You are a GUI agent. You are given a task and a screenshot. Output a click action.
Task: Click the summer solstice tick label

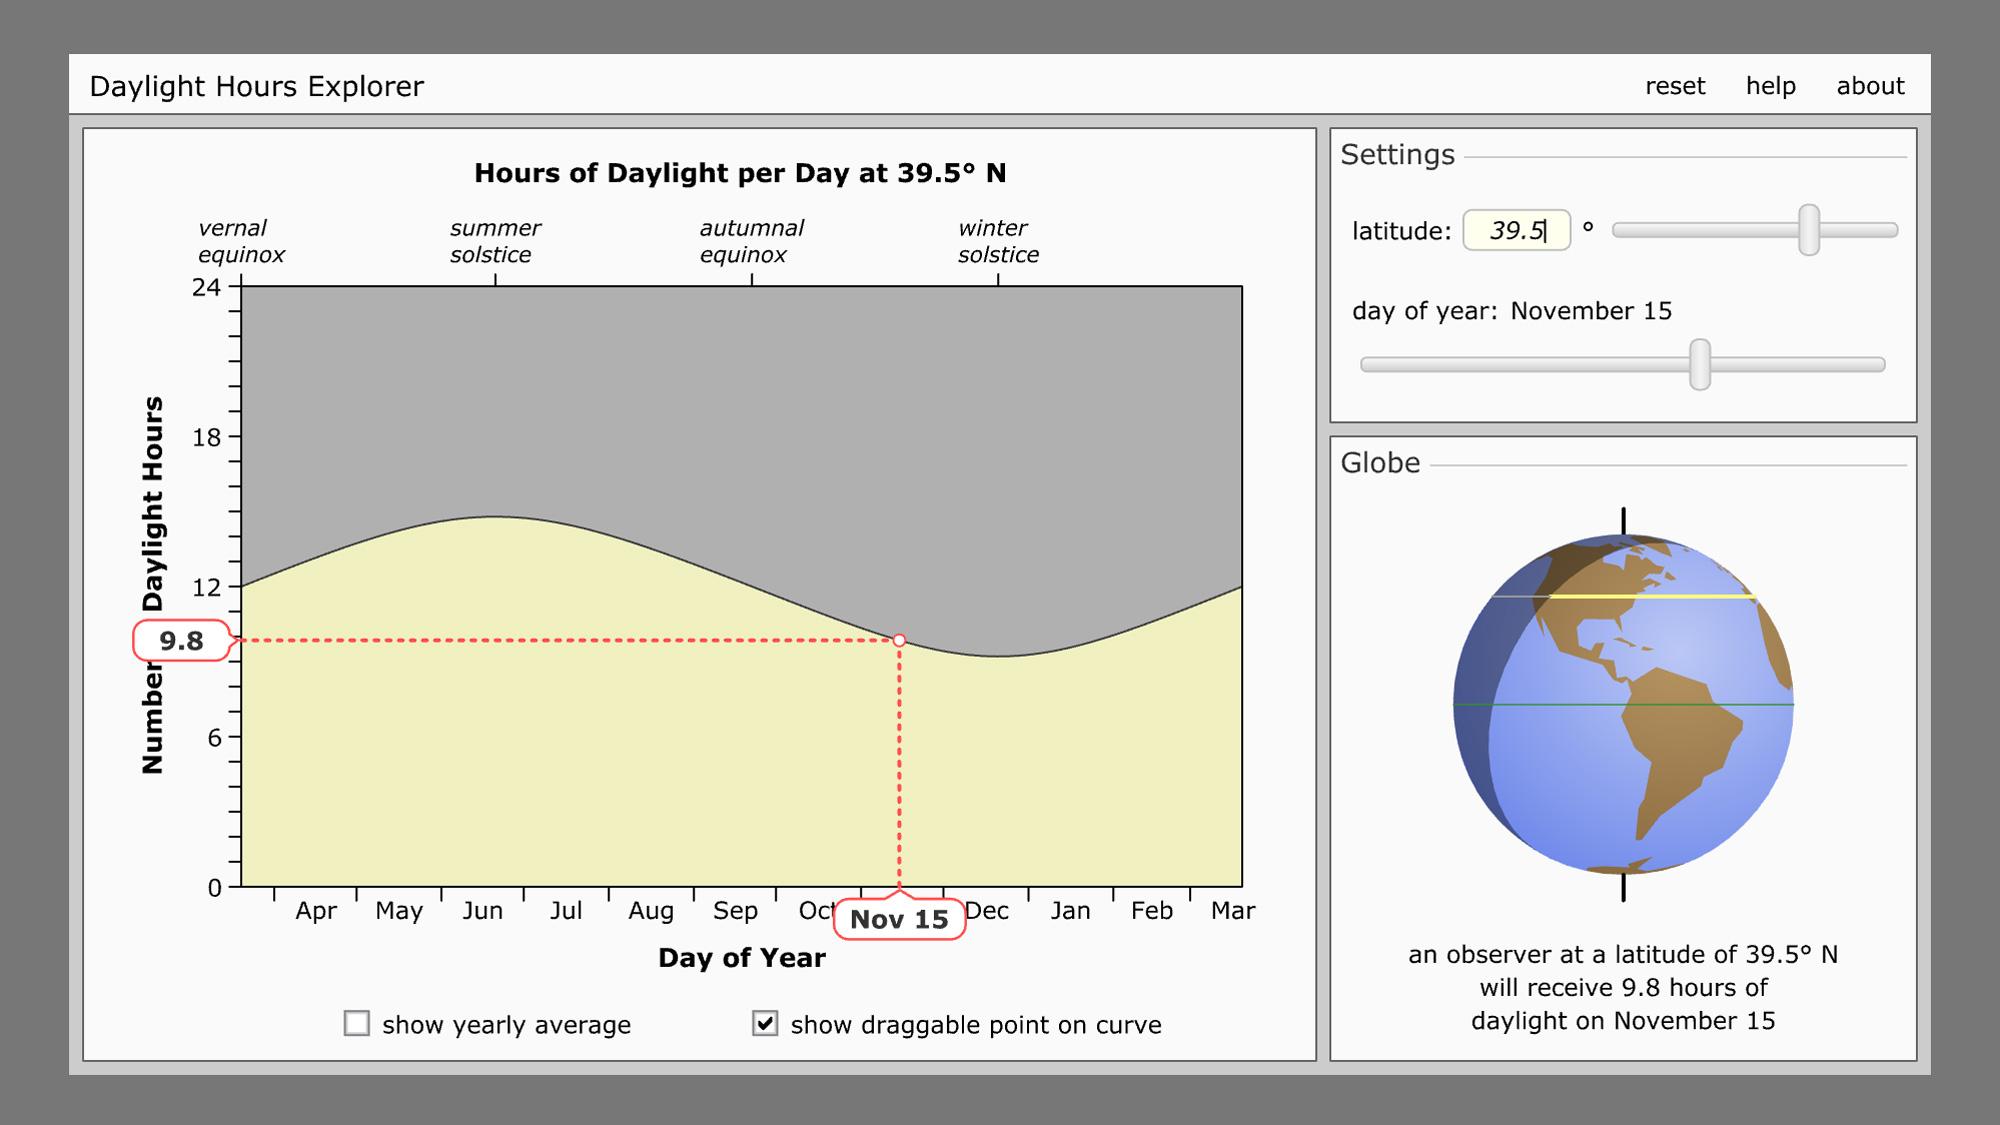click(x=496, y=241)
